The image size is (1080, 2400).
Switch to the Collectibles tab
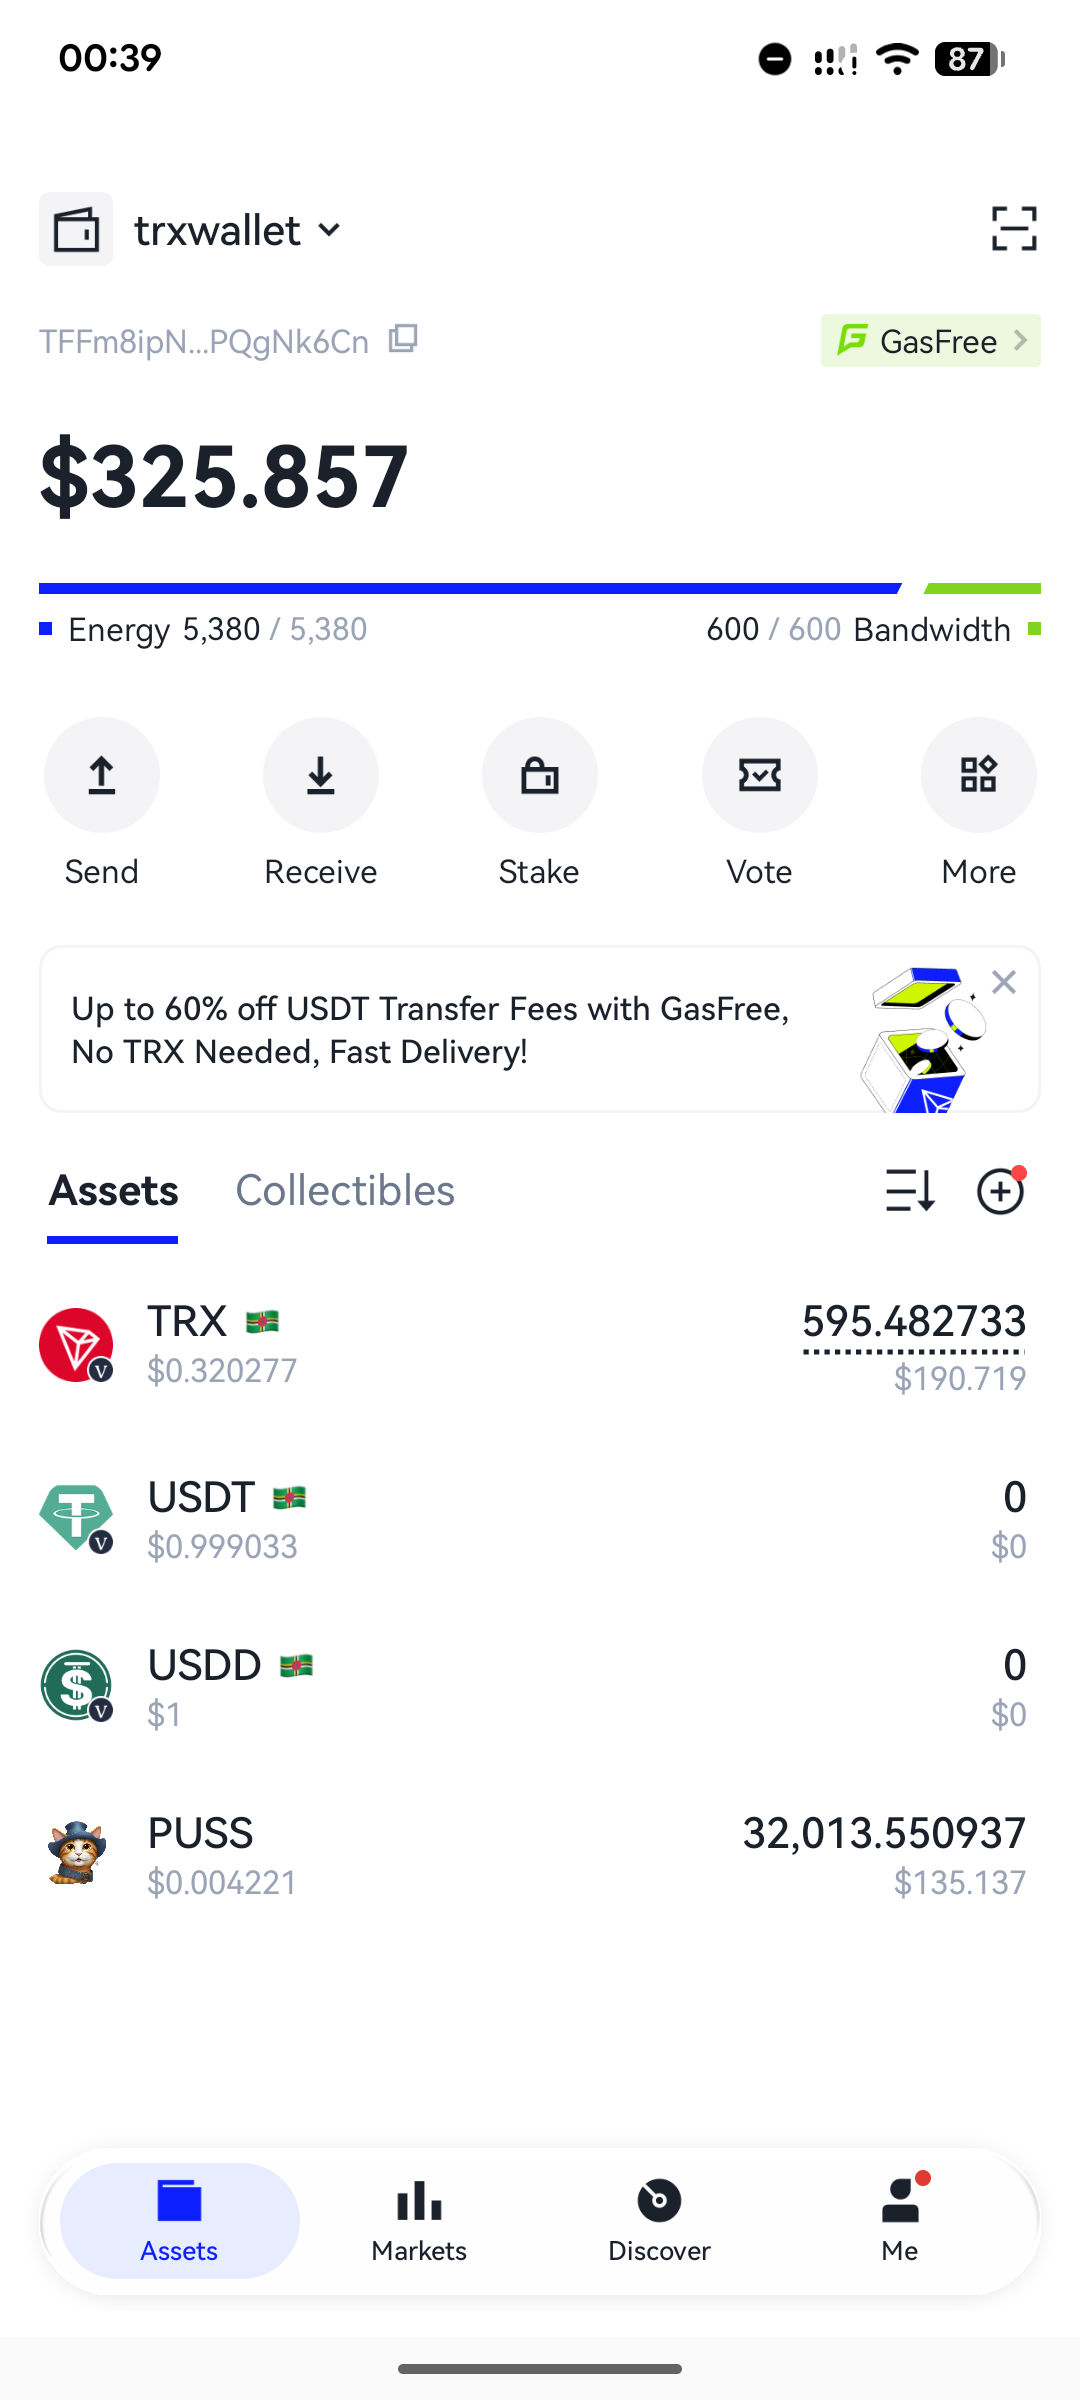pyautogui.click(x=345, y=1190)
